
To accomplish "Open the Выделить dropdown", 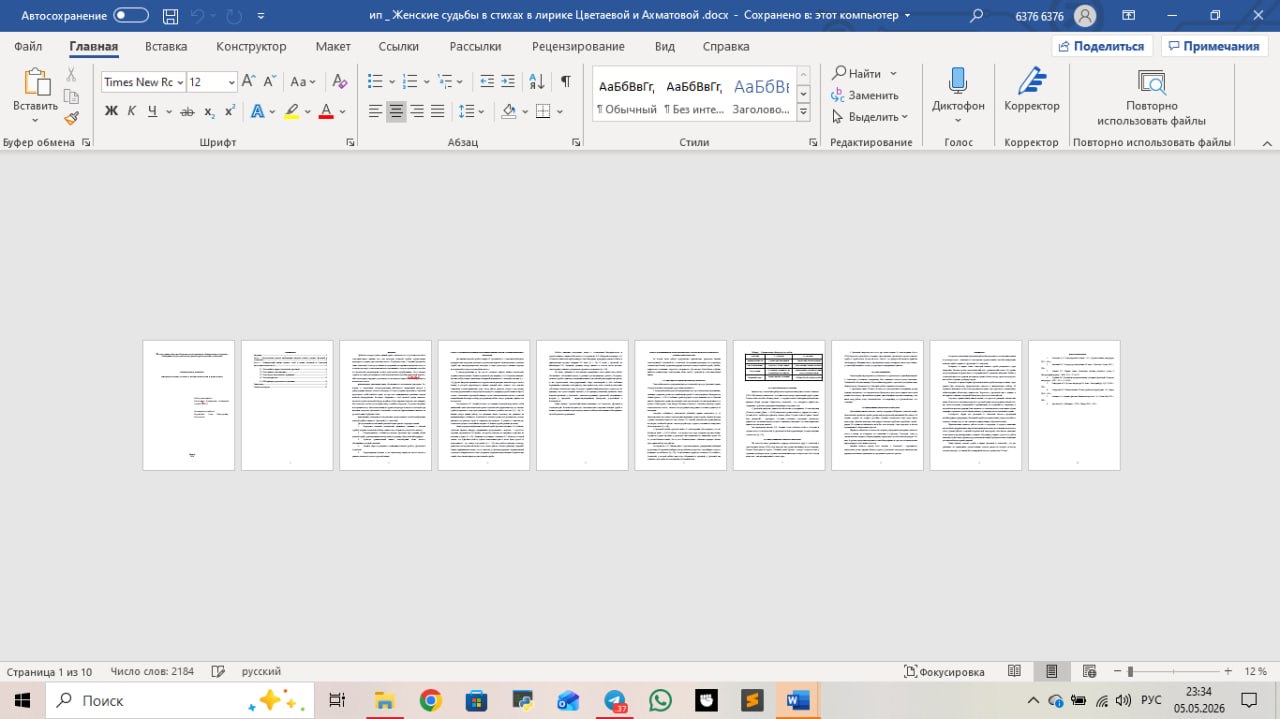I will 870,117.
